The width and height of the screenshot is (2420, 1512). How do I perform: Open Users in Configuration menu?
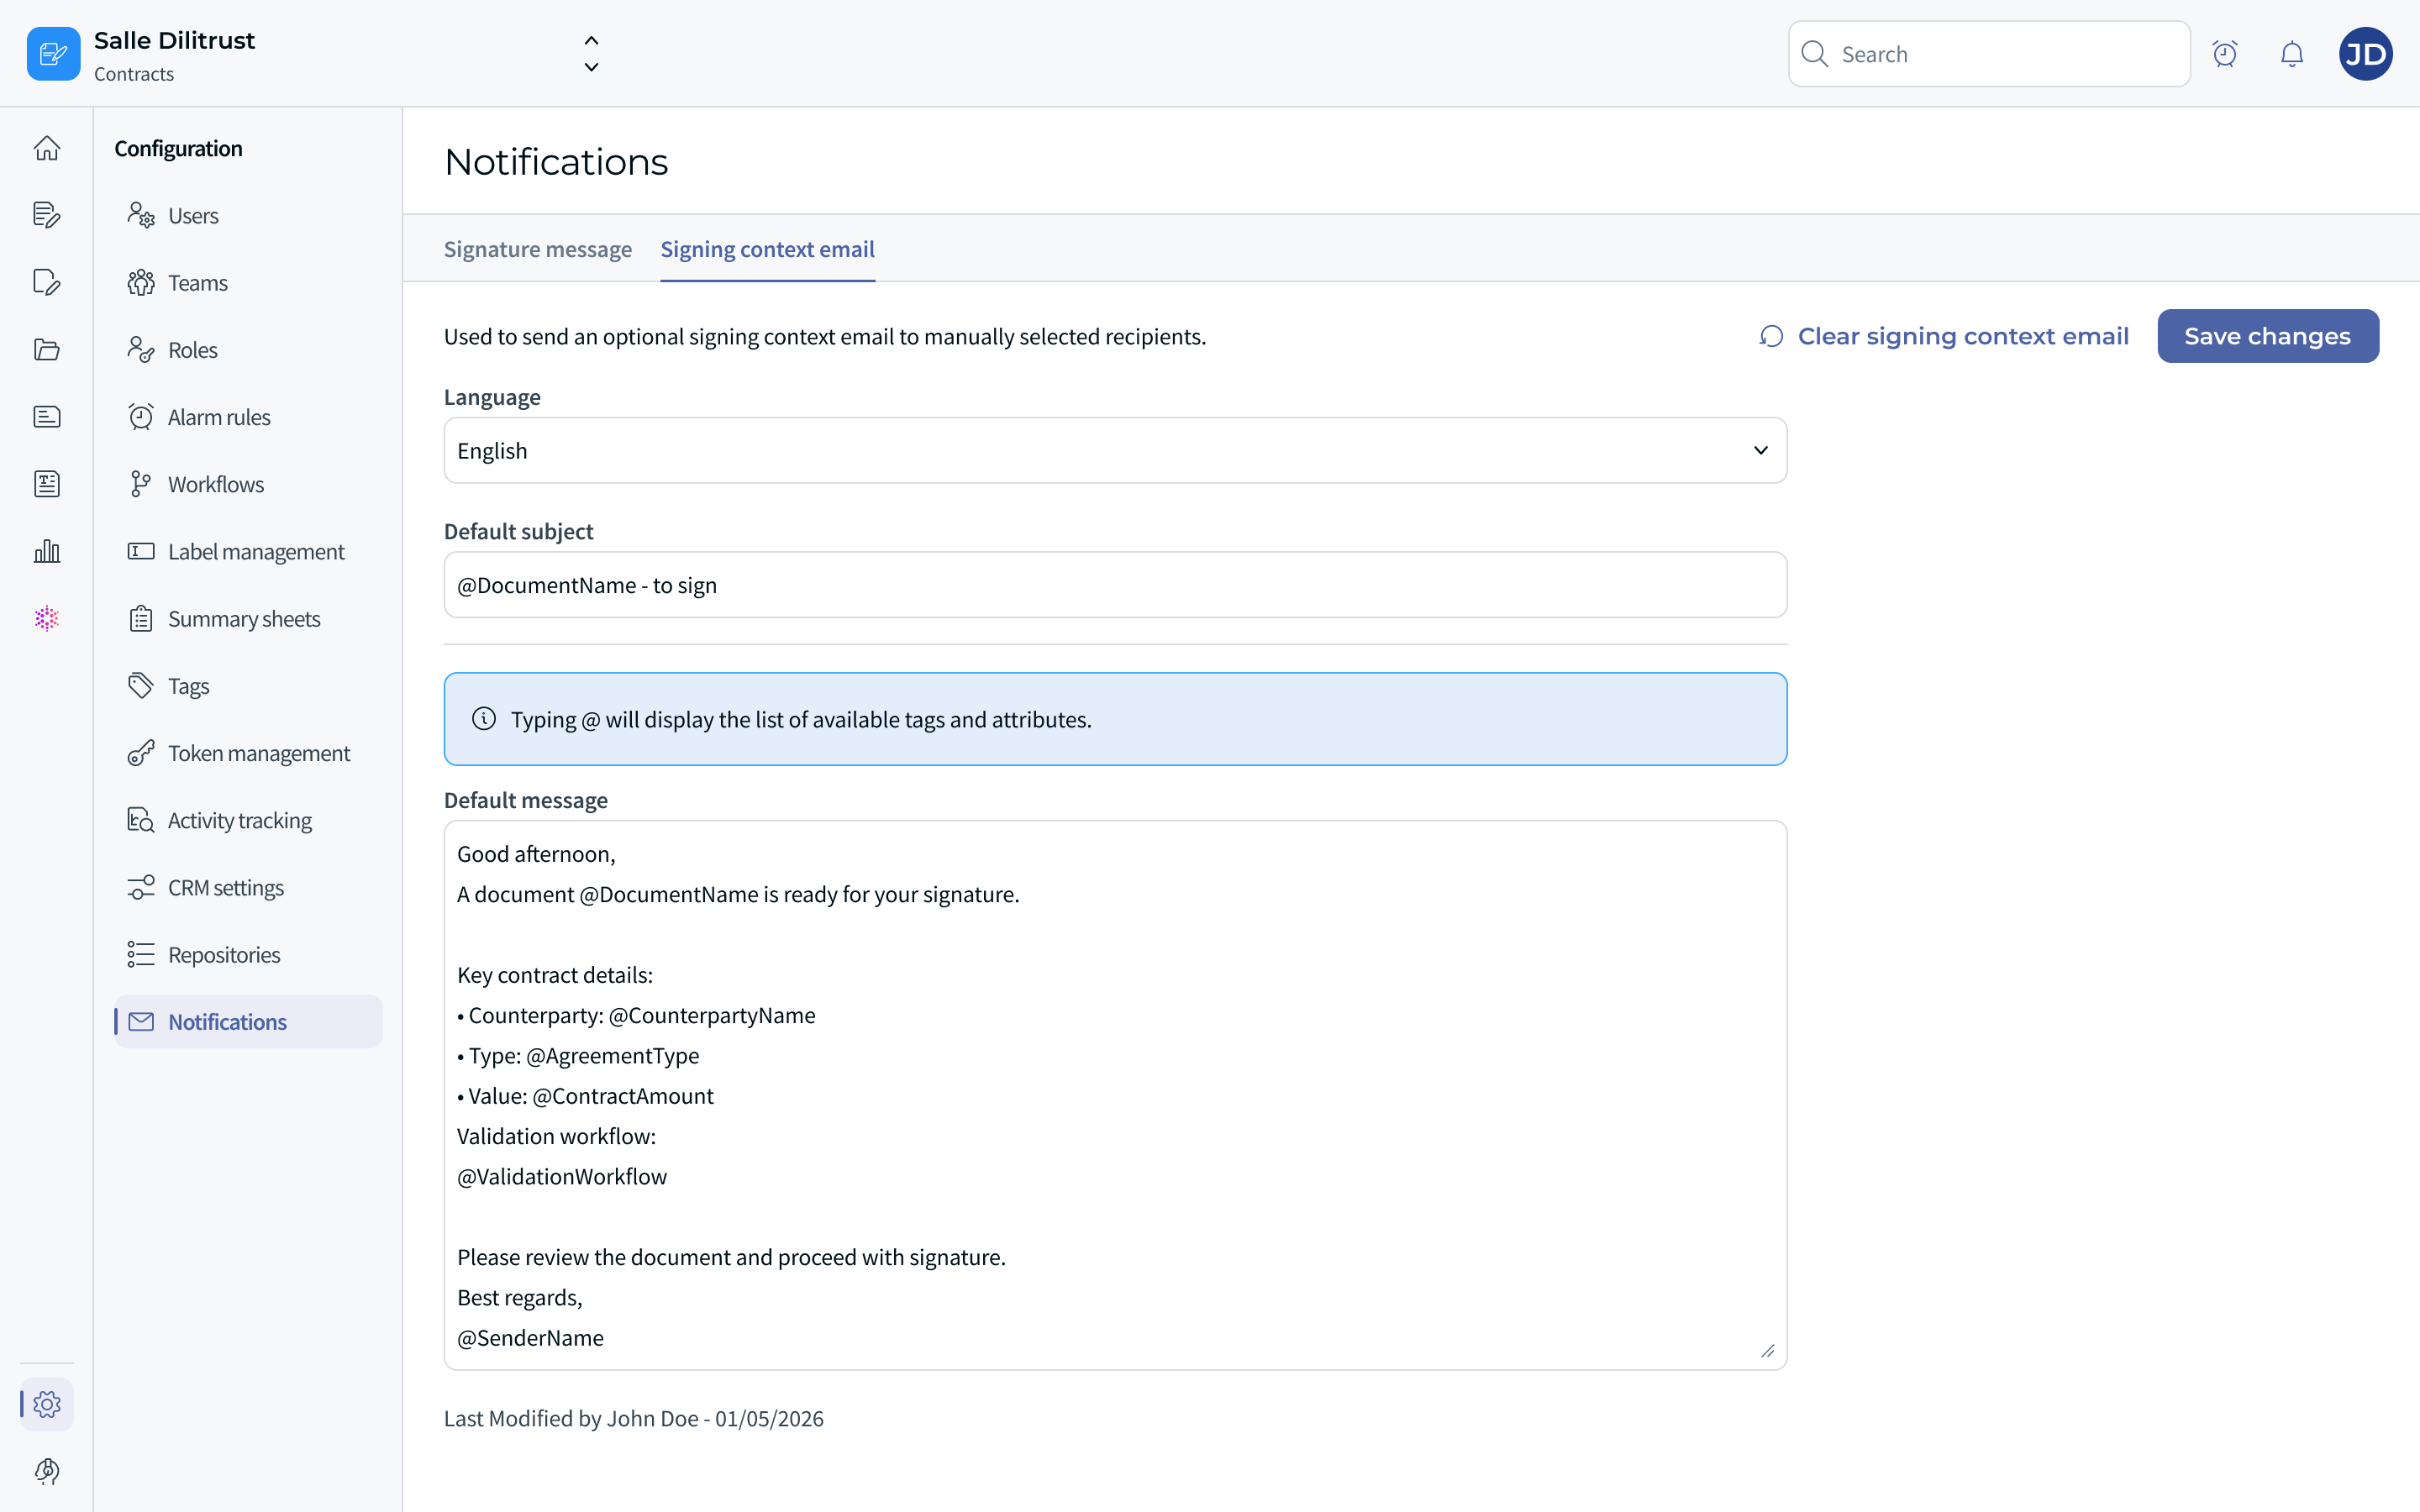click(248, 215)
